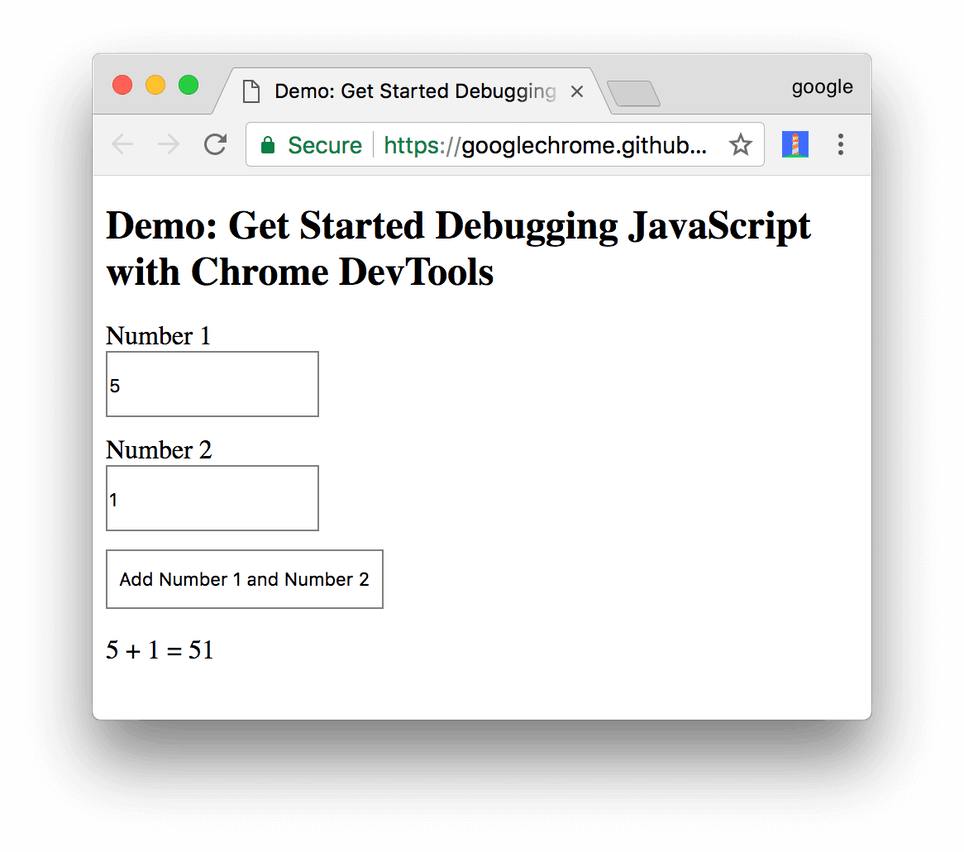Focus the address bar URL
Image resolution: width=964 pixels, height=852 pixels.
coord(545,146)
